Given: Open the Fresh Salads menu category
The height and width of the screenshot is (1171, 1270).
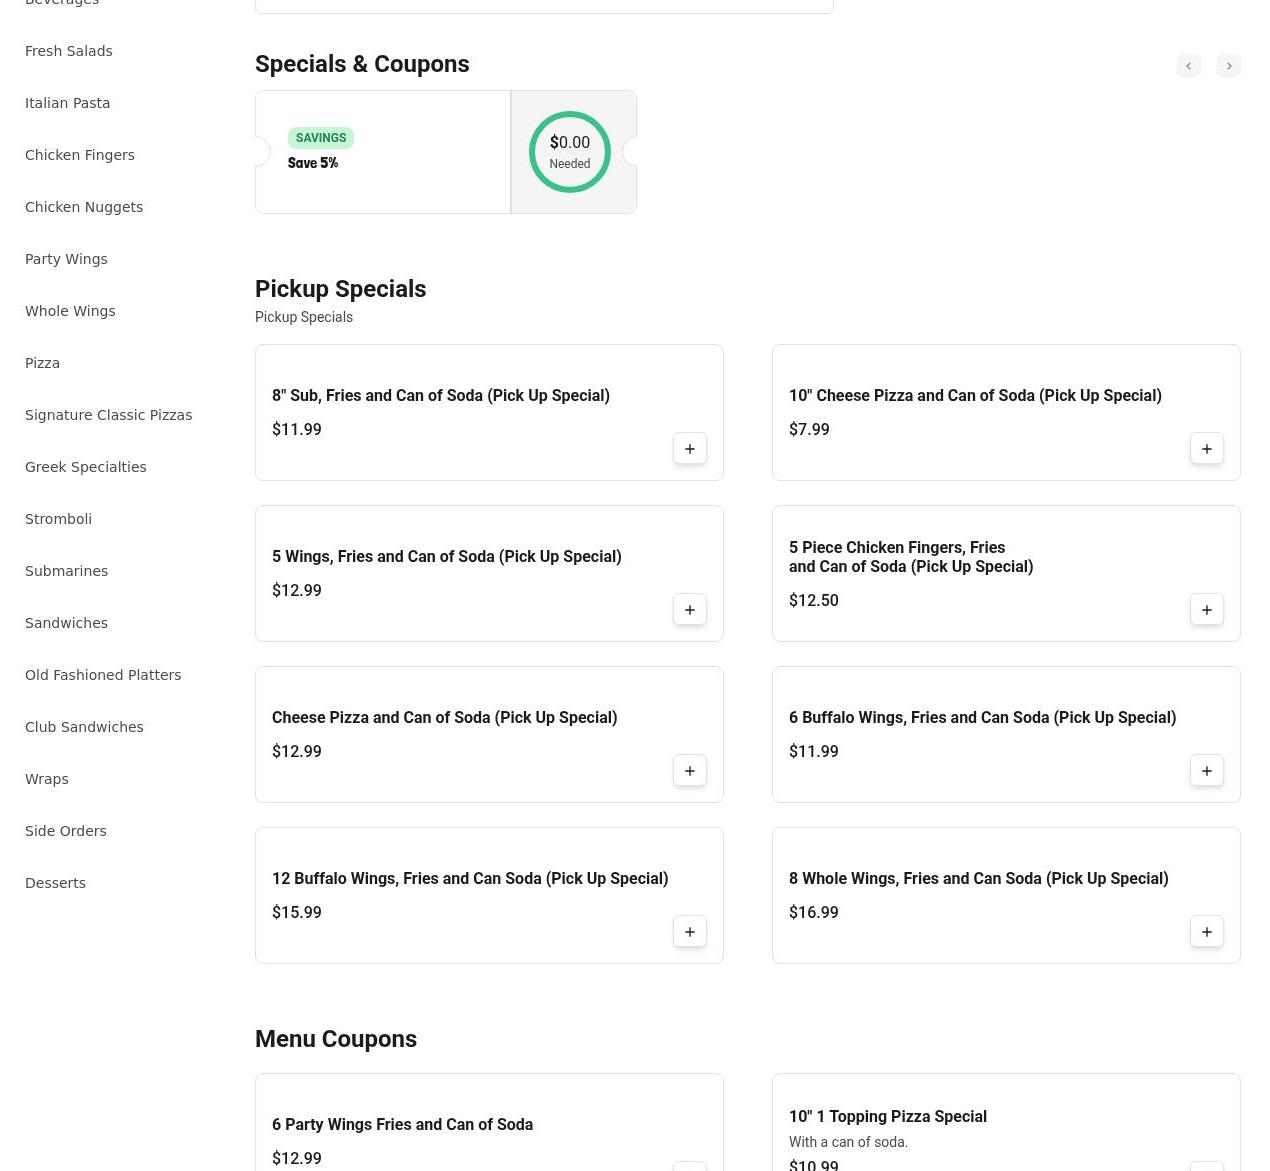Looking at the screenshot, I should pos(68,51).
